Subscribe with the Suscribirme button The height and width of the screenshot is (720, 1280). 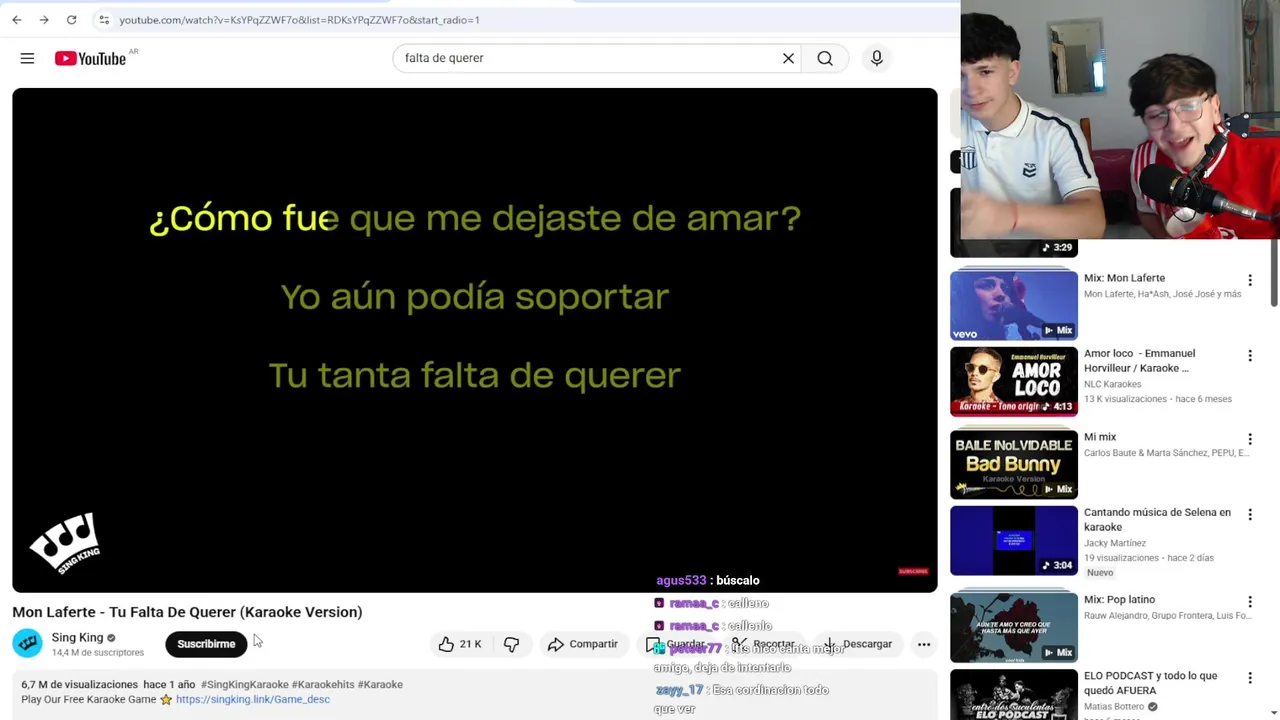click(x=206, y=644)
